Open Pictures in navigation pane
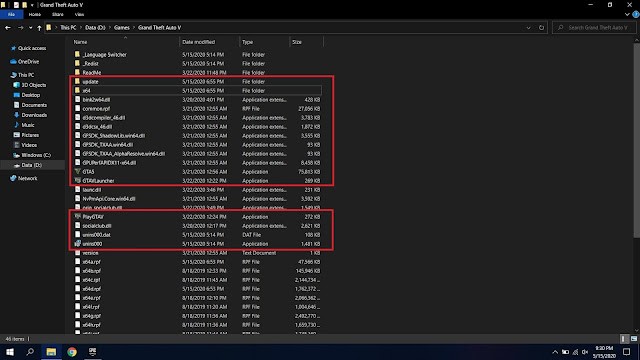The image size is (640, 360). pos(30,135)
